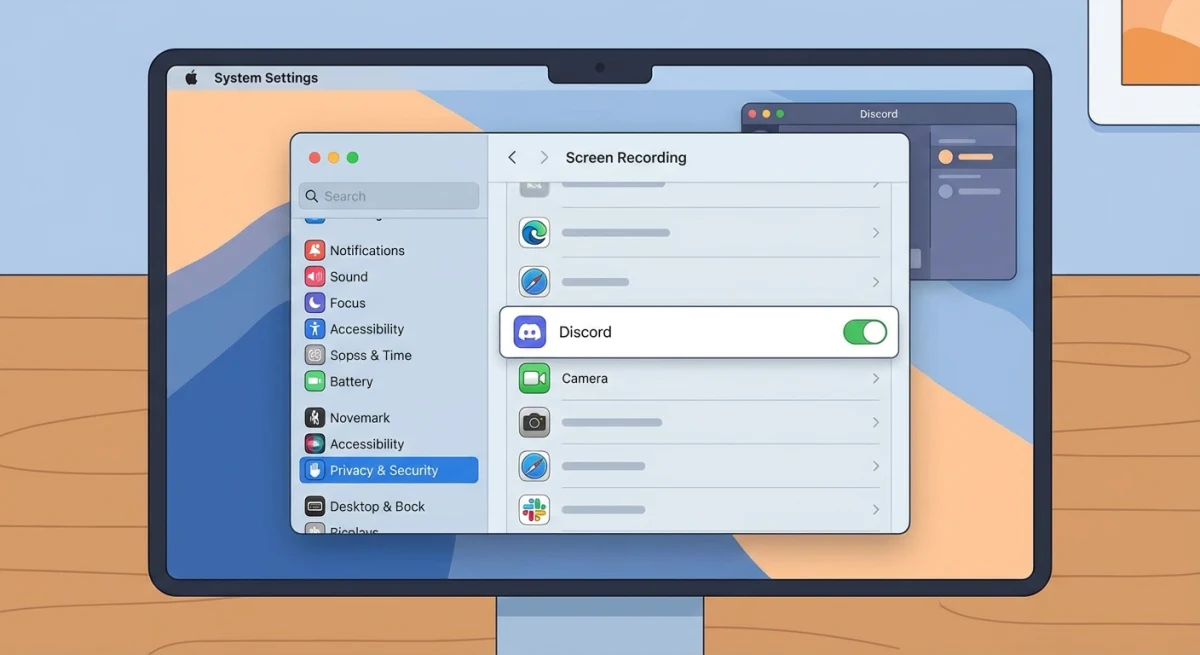Click the Notifications bell icon in sidebar
1200x655 pixels.
pos(315,250)
